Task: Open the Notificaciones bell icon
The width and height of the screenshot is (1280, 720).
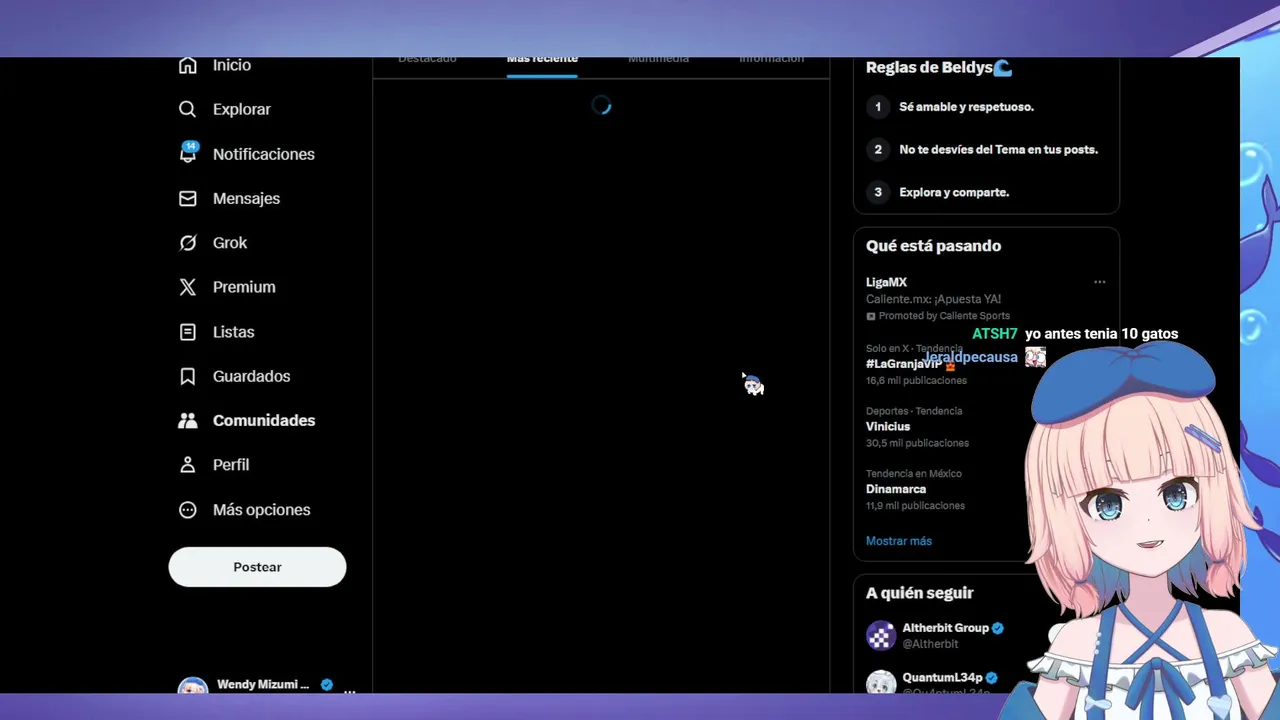Action: coord(187,153)
